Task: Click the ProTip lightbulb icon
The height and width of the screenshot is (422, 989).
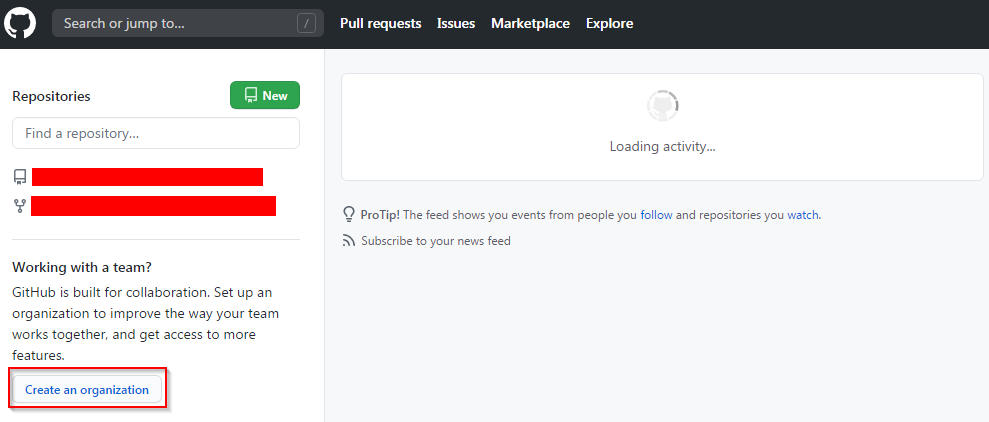Action: click(x=349, y=214)
